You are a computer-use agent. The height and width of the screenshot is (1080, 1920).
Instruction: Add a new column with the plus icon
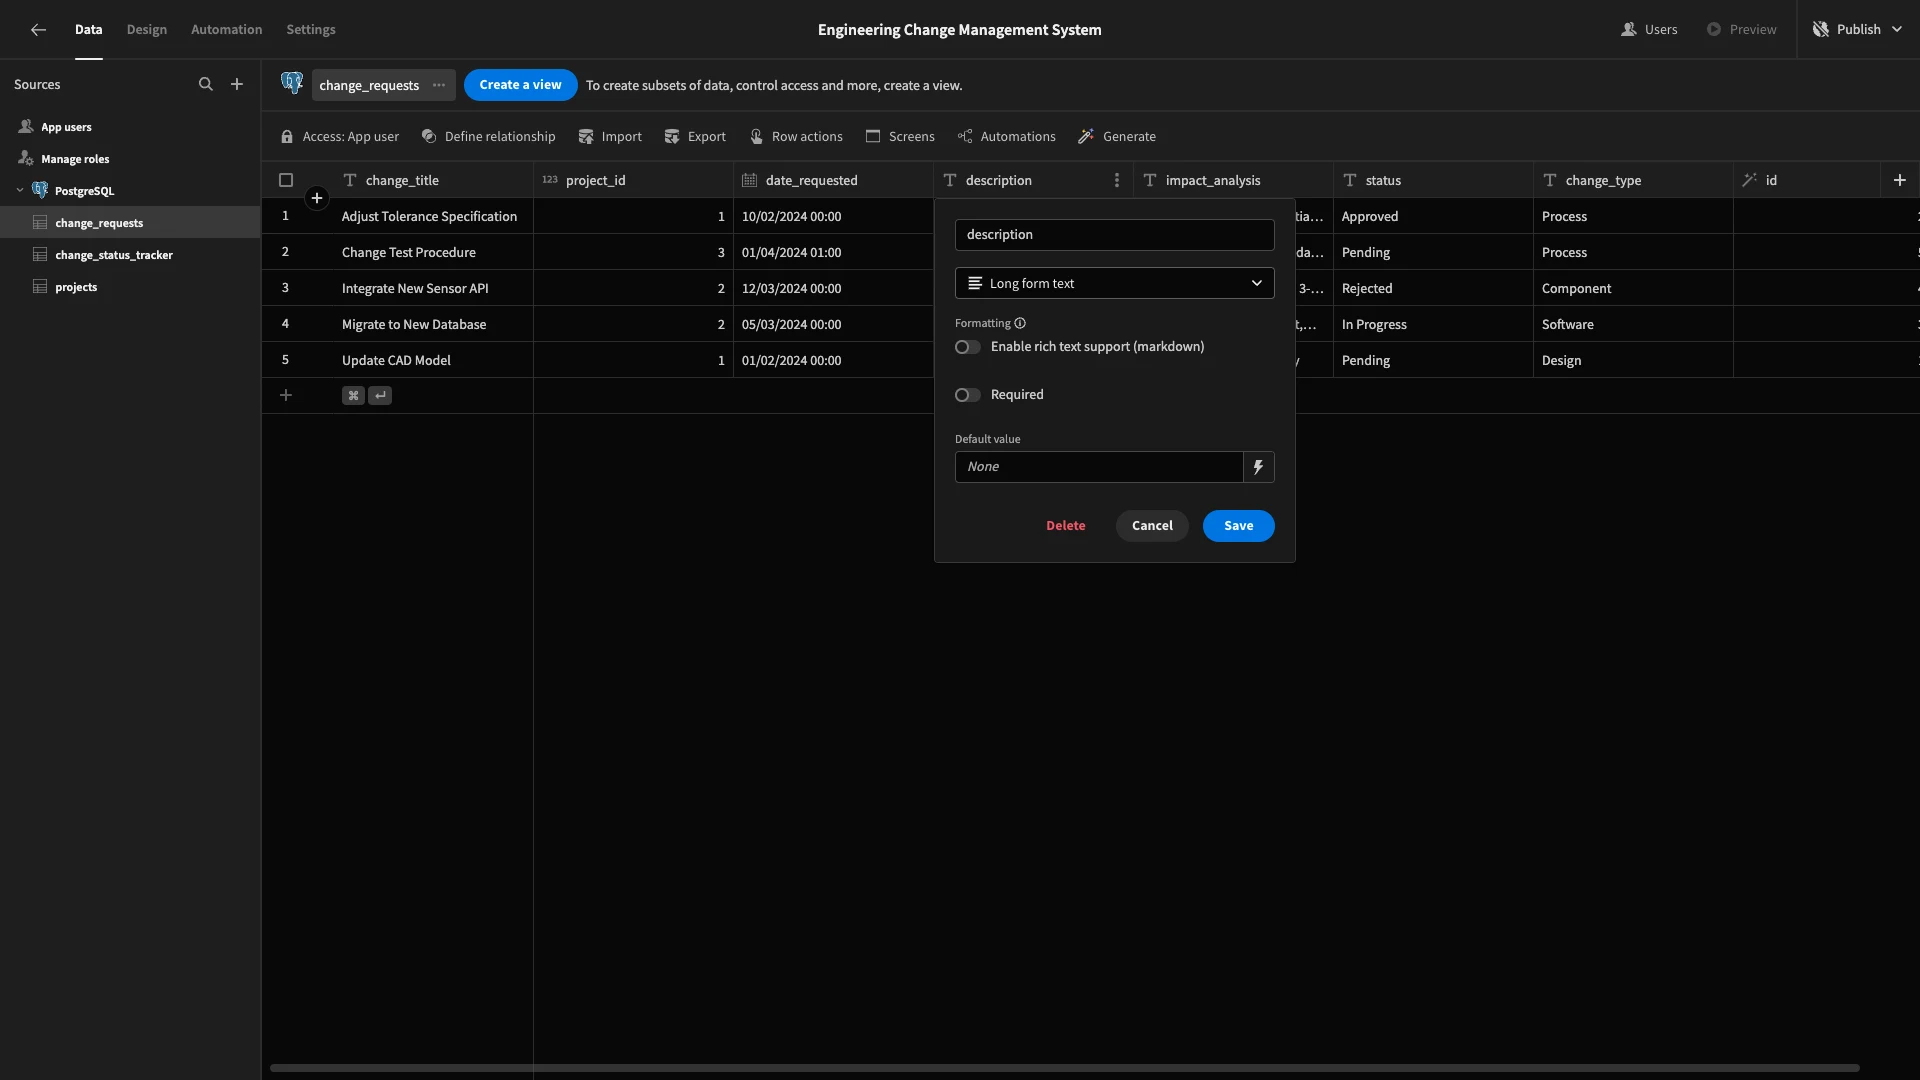coord(1900,181)
